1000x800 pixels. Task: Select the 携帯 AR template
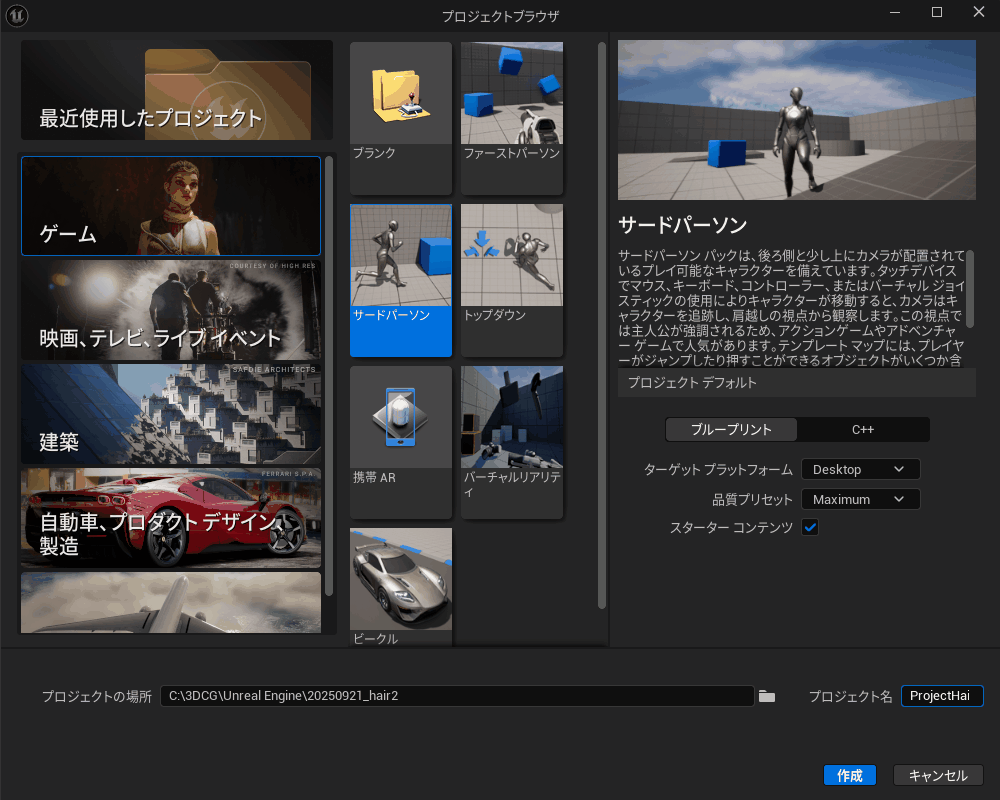400,418
